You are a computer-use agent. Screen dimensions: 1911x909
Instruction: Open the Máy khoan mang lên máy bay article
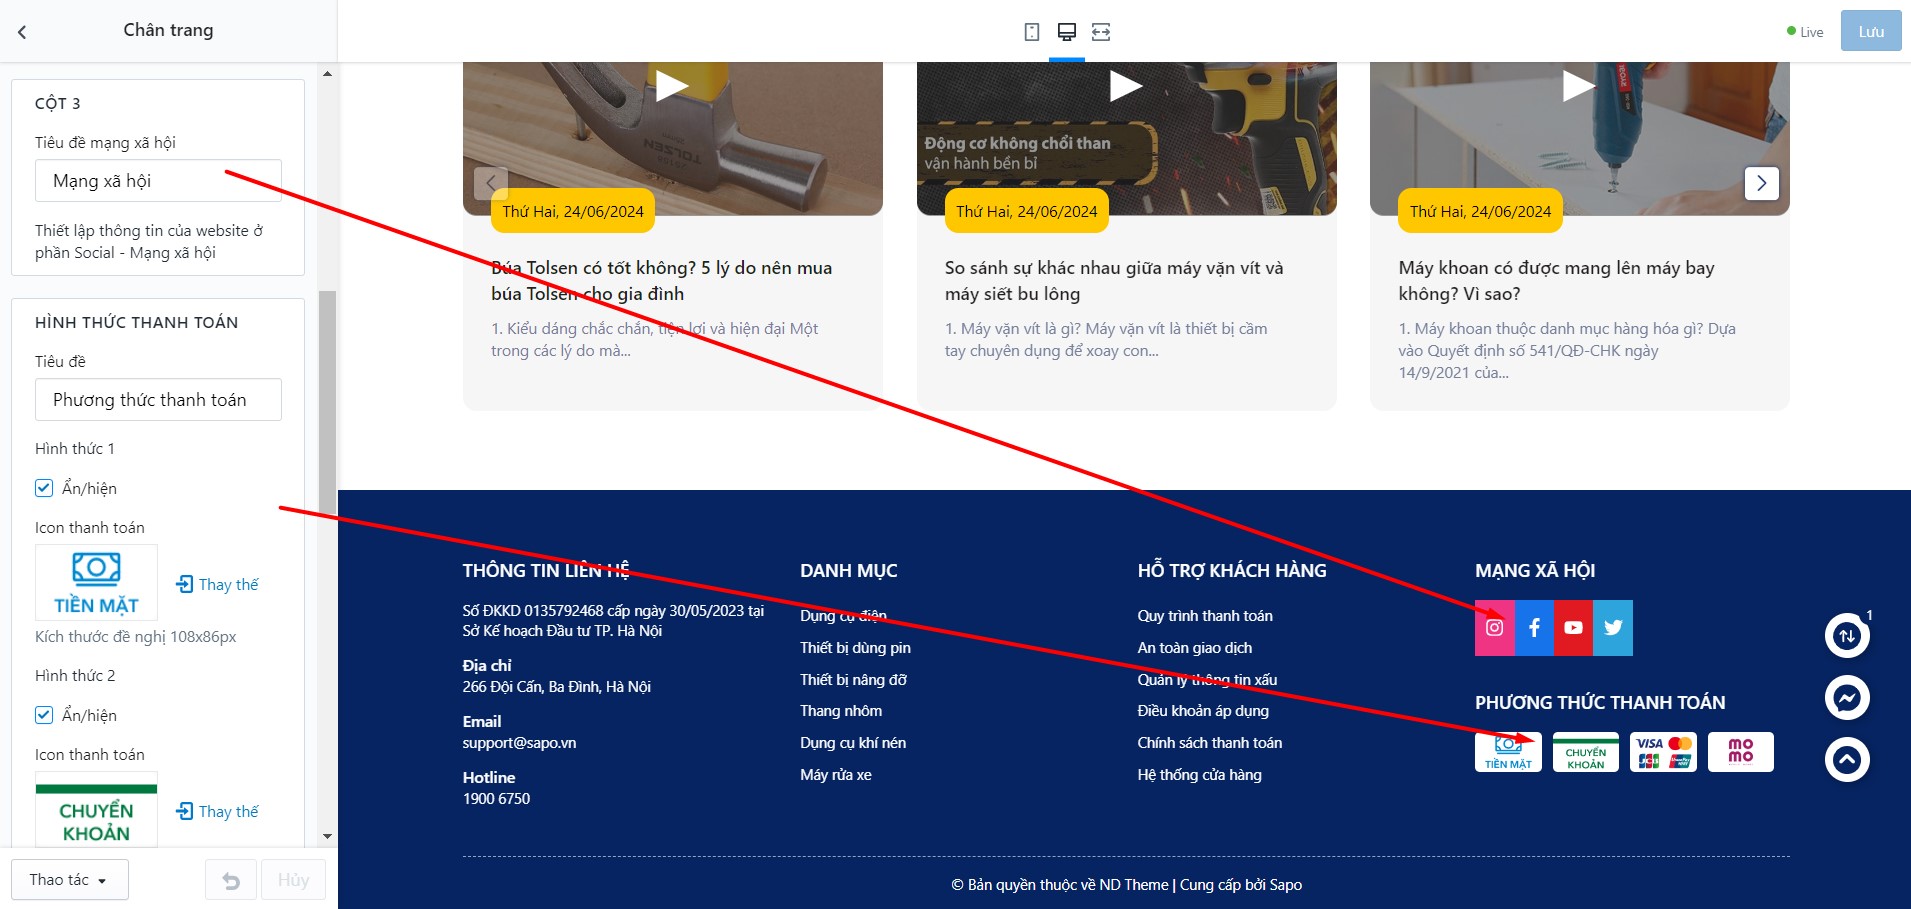click(x=1556, y=281)
